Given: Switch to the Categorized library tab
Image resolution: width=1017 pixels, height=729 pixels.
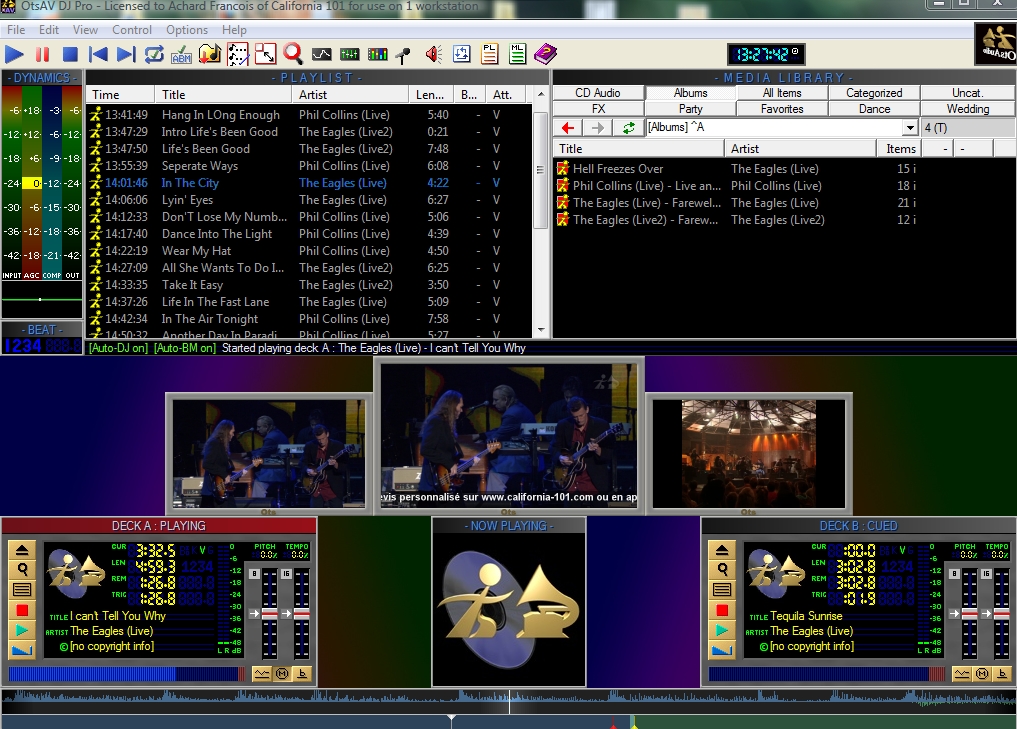Looking at the screenshot, I should tap(874, 93).
